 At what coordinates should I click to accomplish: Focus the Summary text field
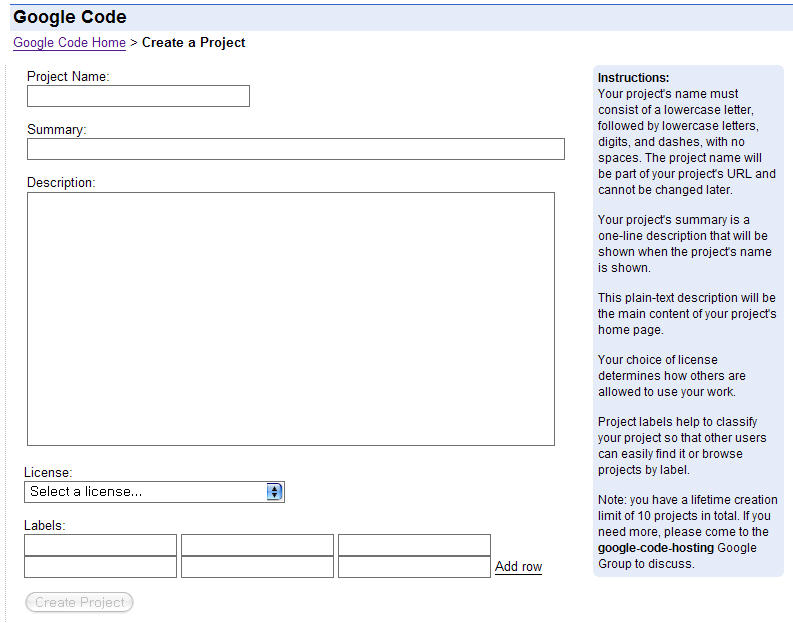coord(296,149)
